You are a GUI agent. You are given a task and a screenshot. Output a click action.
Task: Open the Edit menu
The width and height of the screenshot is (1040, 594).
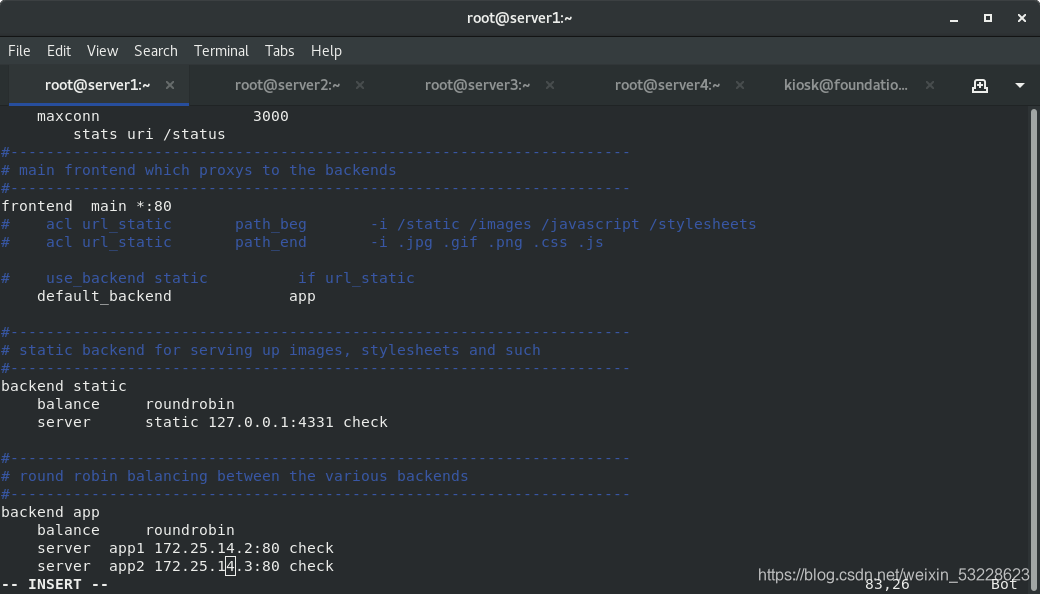(58, 51)
